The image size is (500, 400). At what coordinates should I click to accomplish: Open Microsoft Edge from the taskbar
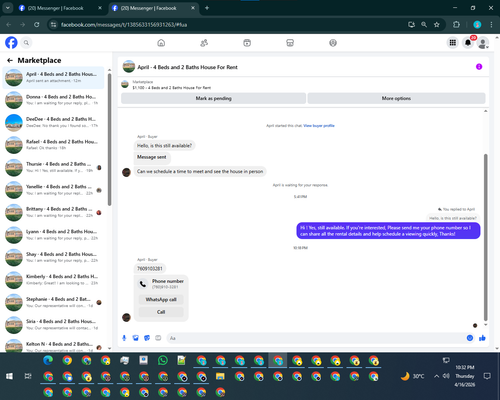click(48, 360)
